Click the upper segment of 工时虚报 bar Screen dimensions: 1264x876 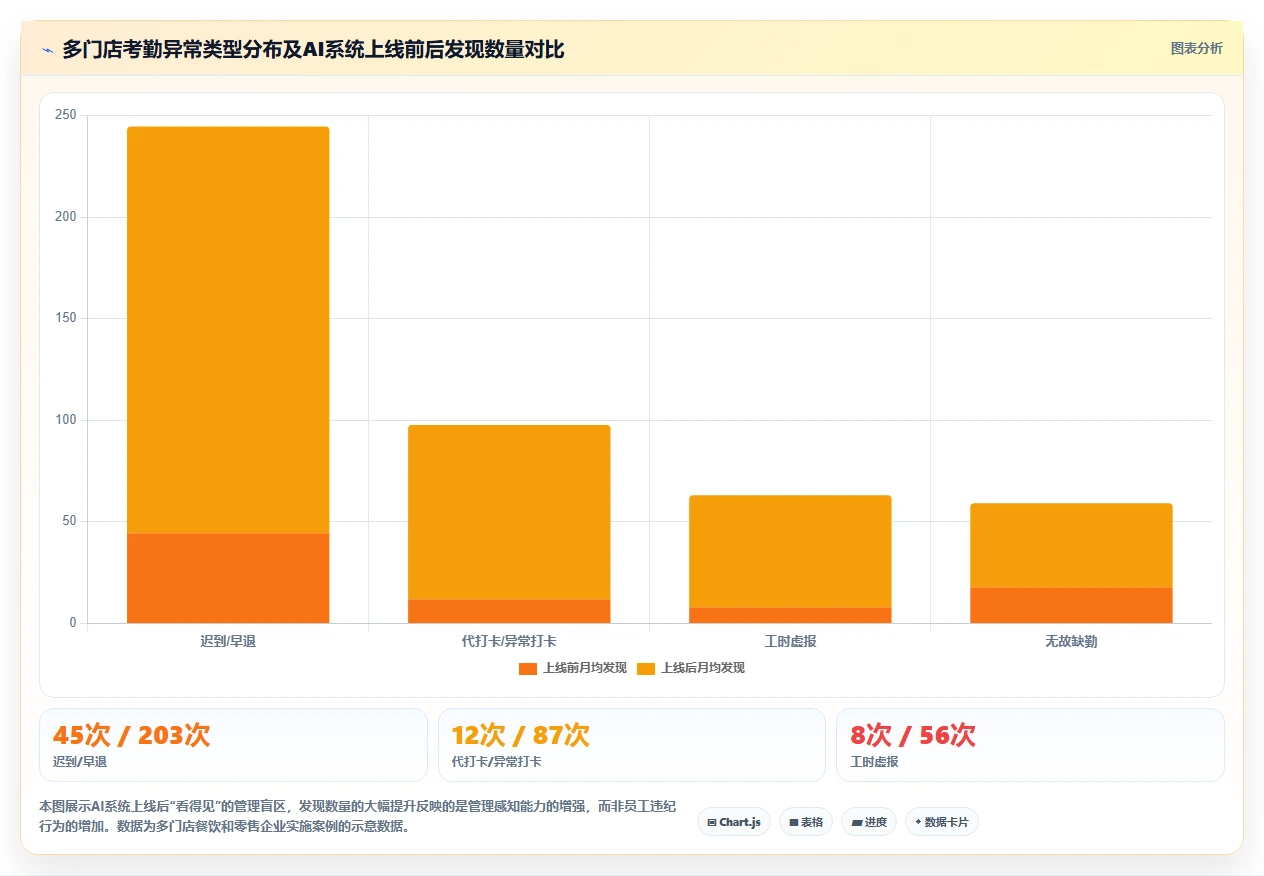pyautogui.click(x=790, y=551)
